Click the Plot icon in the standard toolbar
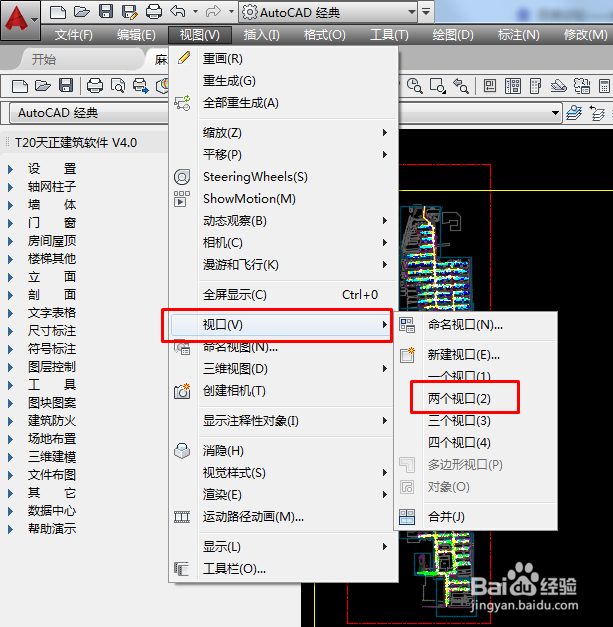Viewport: 613px width, 627px height. (x=95, y=86)
